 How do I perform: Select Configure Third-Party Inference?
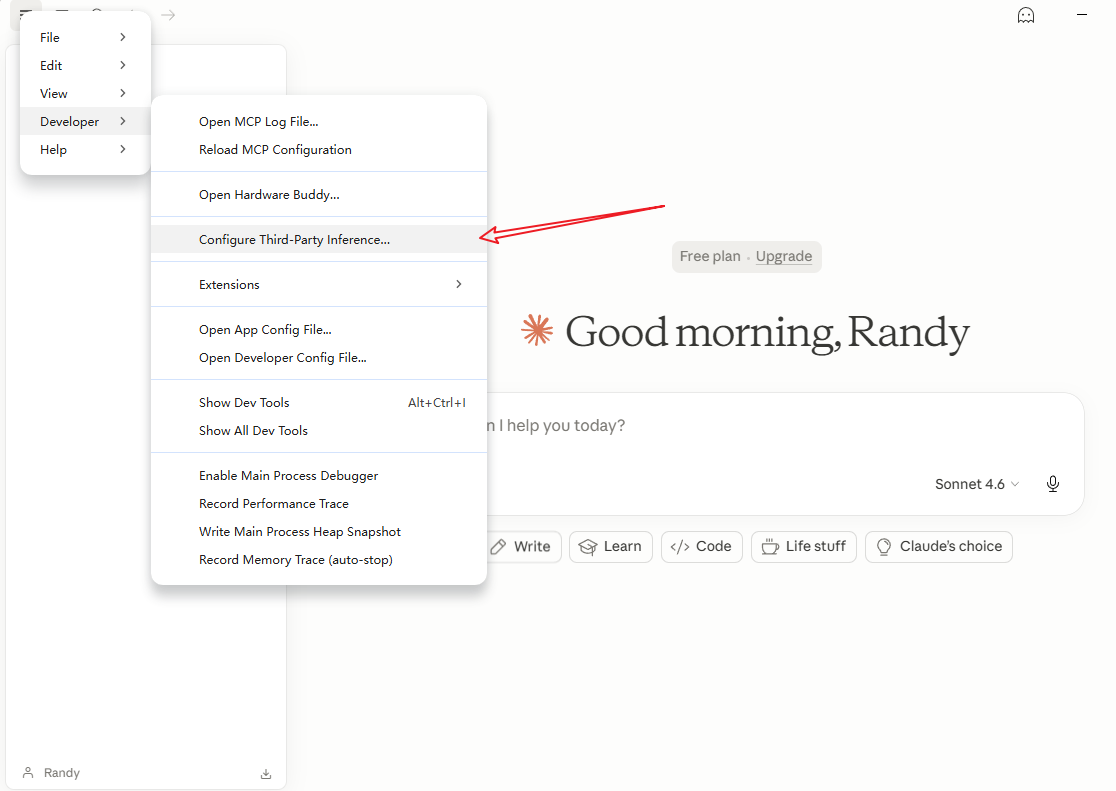[x=319, y=239]
